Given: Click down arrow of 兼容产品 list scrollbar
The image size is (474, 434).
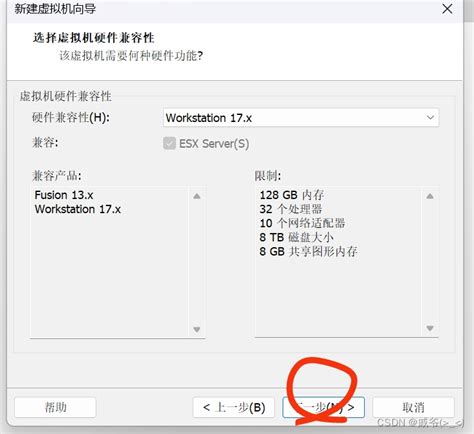Looking at the screenshot, I should (197, 329).
